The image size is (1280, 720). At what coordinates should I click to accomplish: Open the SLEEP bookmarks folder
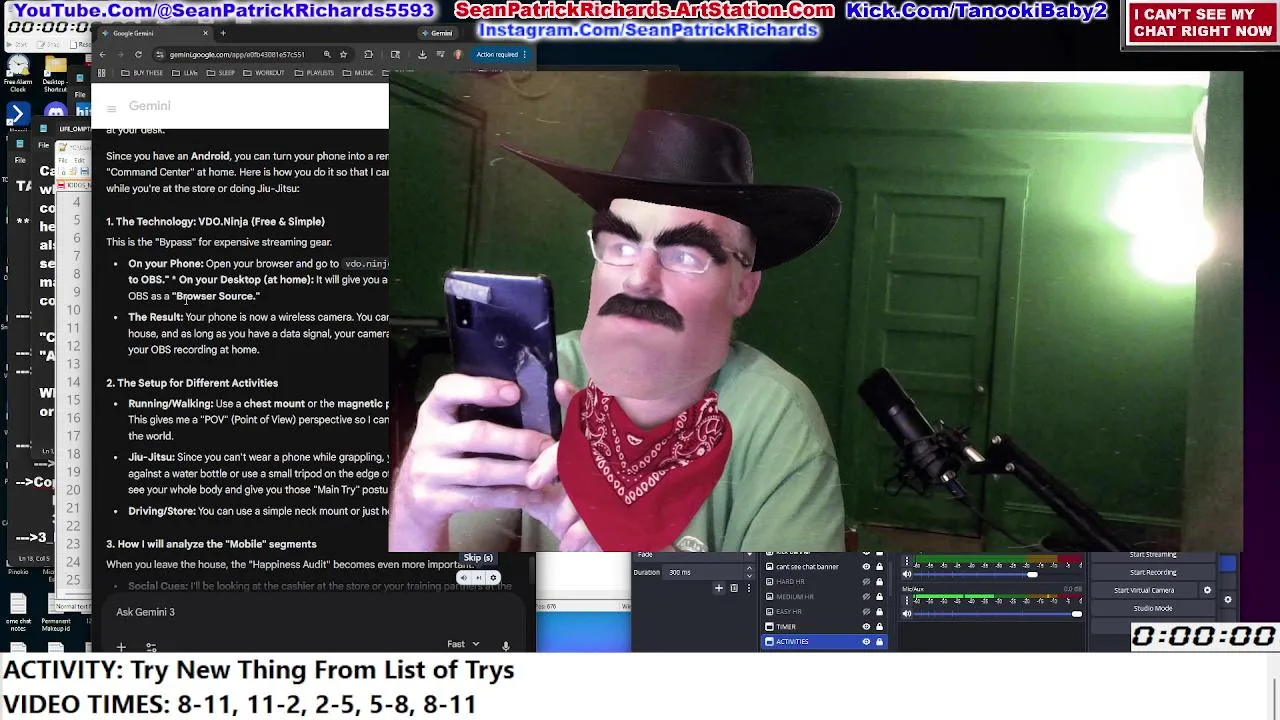click(221, 73)
